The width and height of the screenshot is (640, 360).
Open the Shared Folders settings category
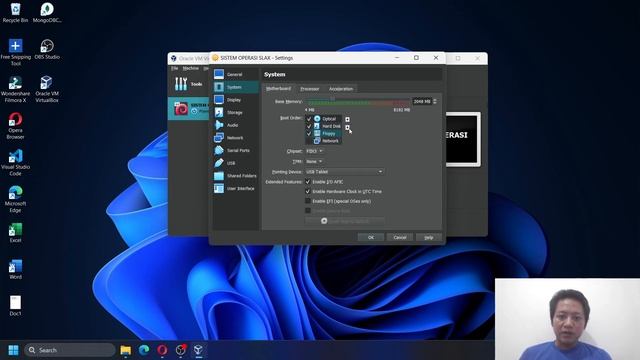(x=235, y=176)
